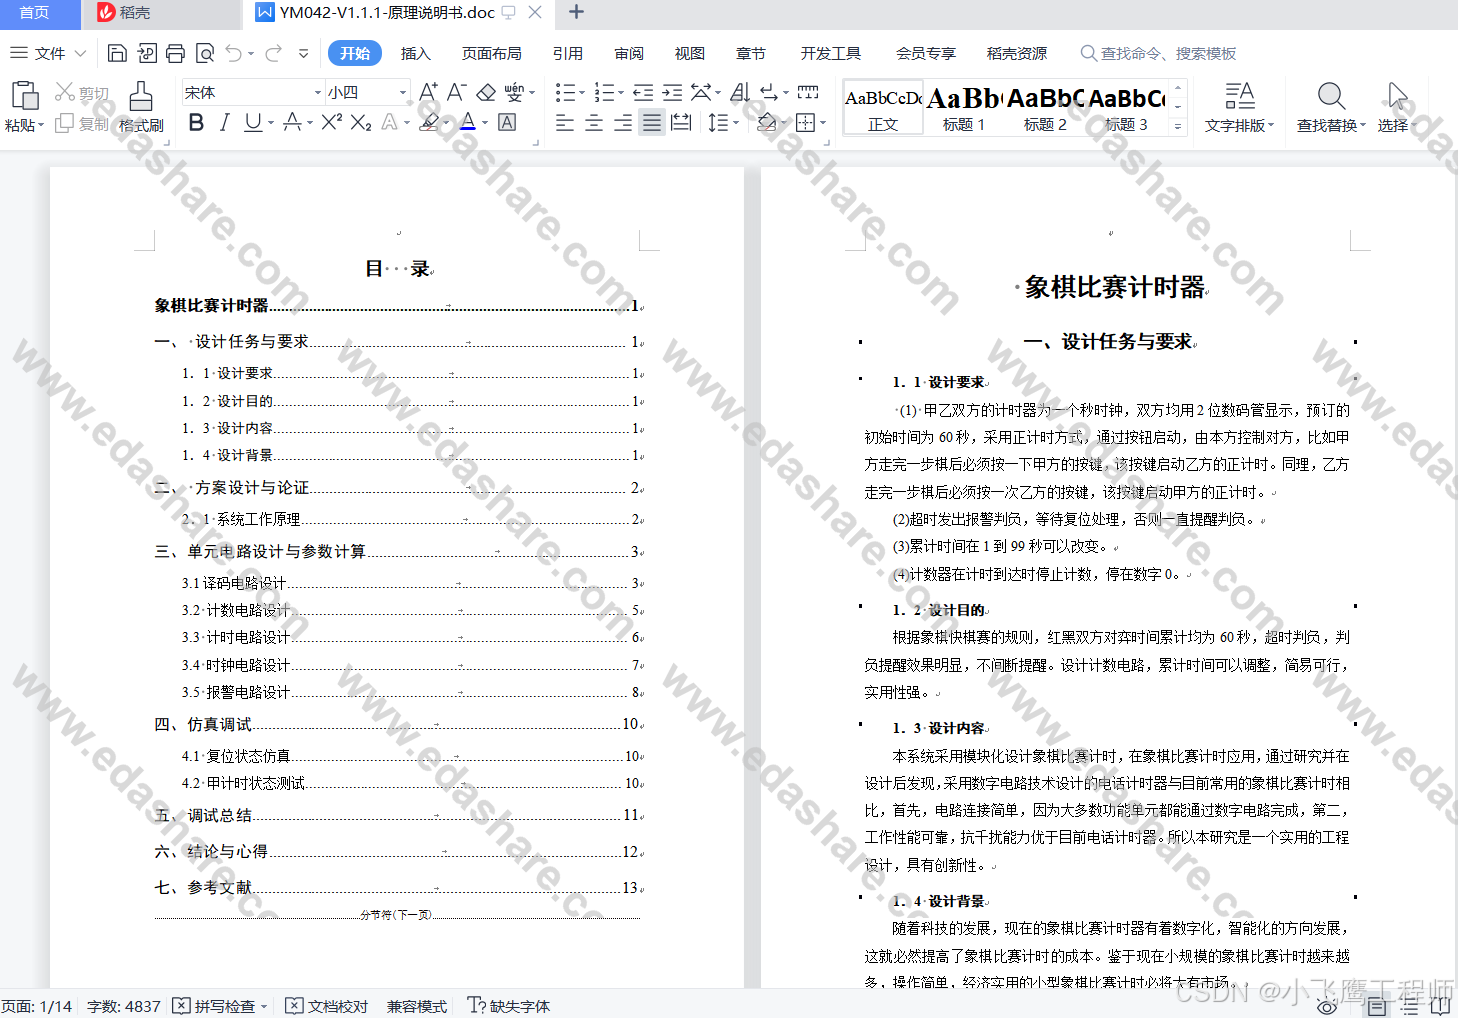Click the Find and Replace magnifier icon
Viewport: 1458px width, 1018px height.
pos(1331,96)
